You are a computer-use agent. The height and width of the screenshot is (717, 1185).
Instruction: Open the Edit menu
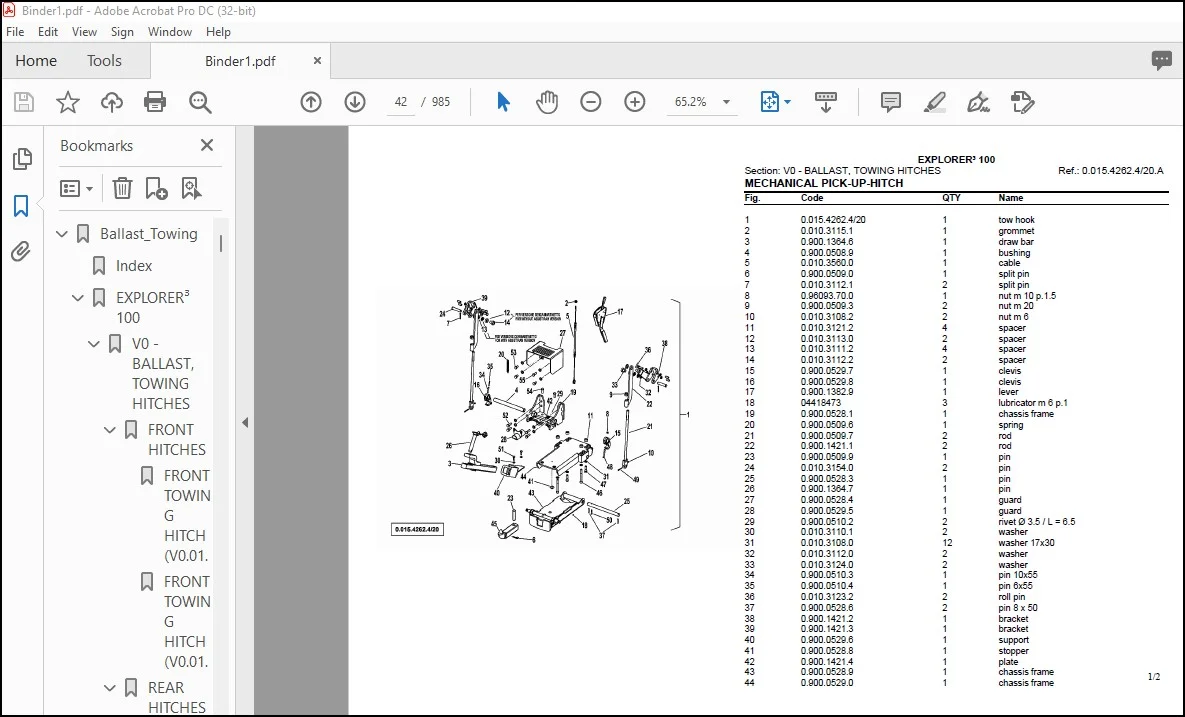tap(48, 32)
